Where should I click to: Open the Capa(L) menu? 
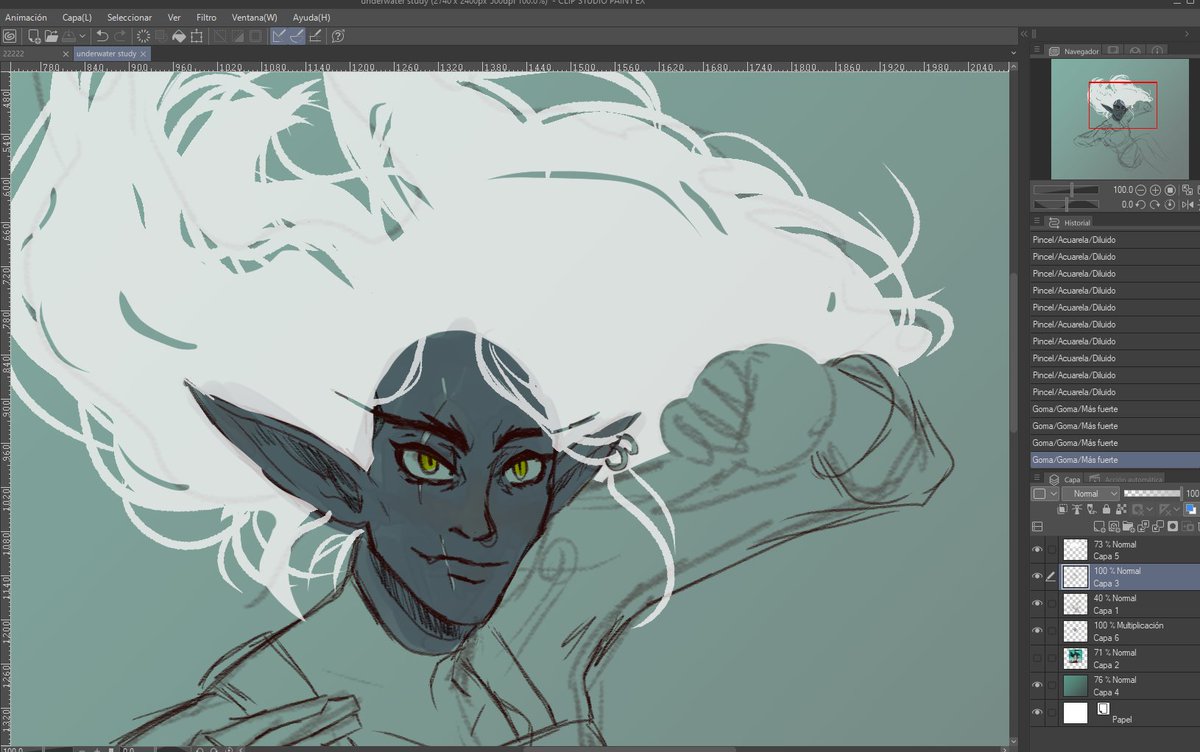(x=77, y=17)
